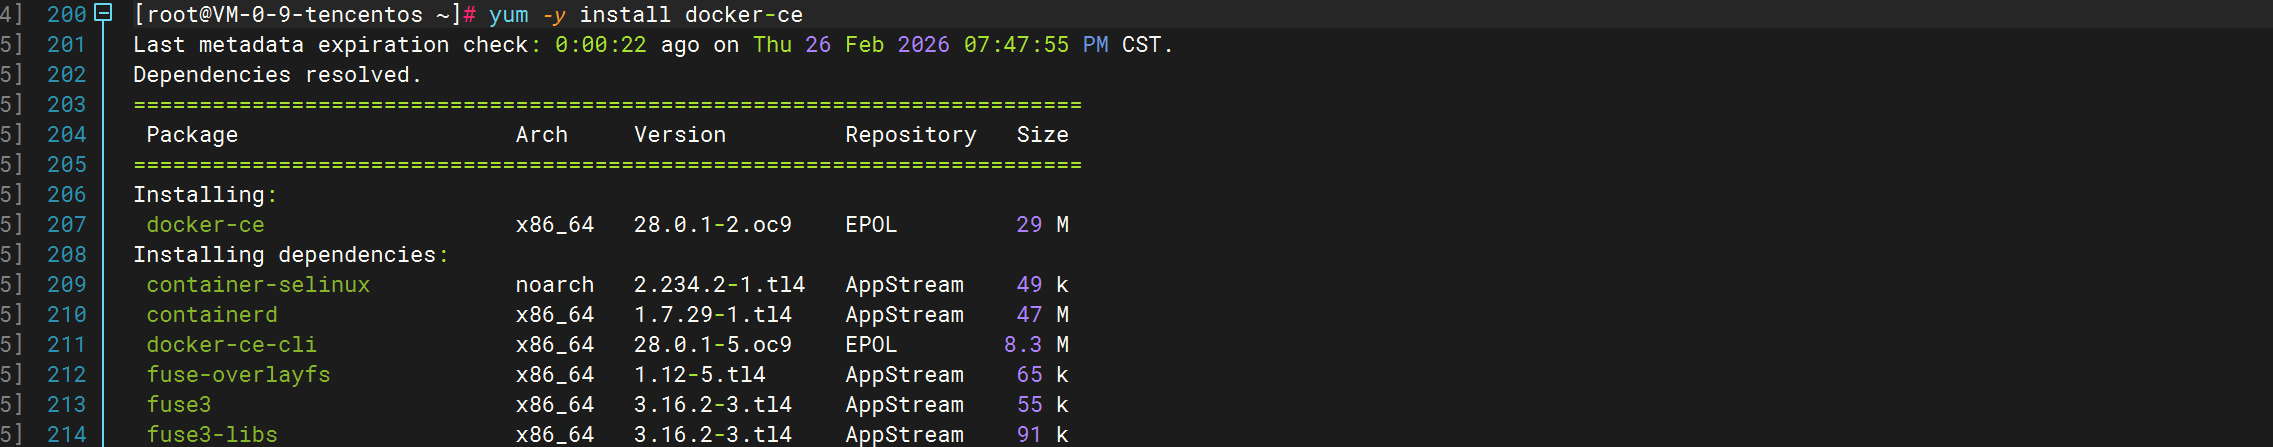Click the 'fuse-overlayfs' package name
The image size is (2273, 447).
(238, 375)
